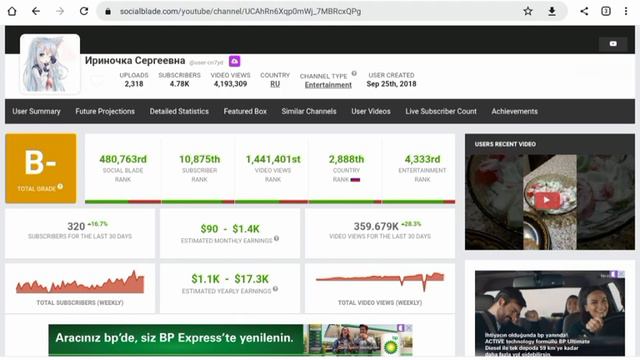The width and height of the screenshot is (640, 360).
Task: Click the 10,875th subscriber rank
Action: (x=200, y=159)
